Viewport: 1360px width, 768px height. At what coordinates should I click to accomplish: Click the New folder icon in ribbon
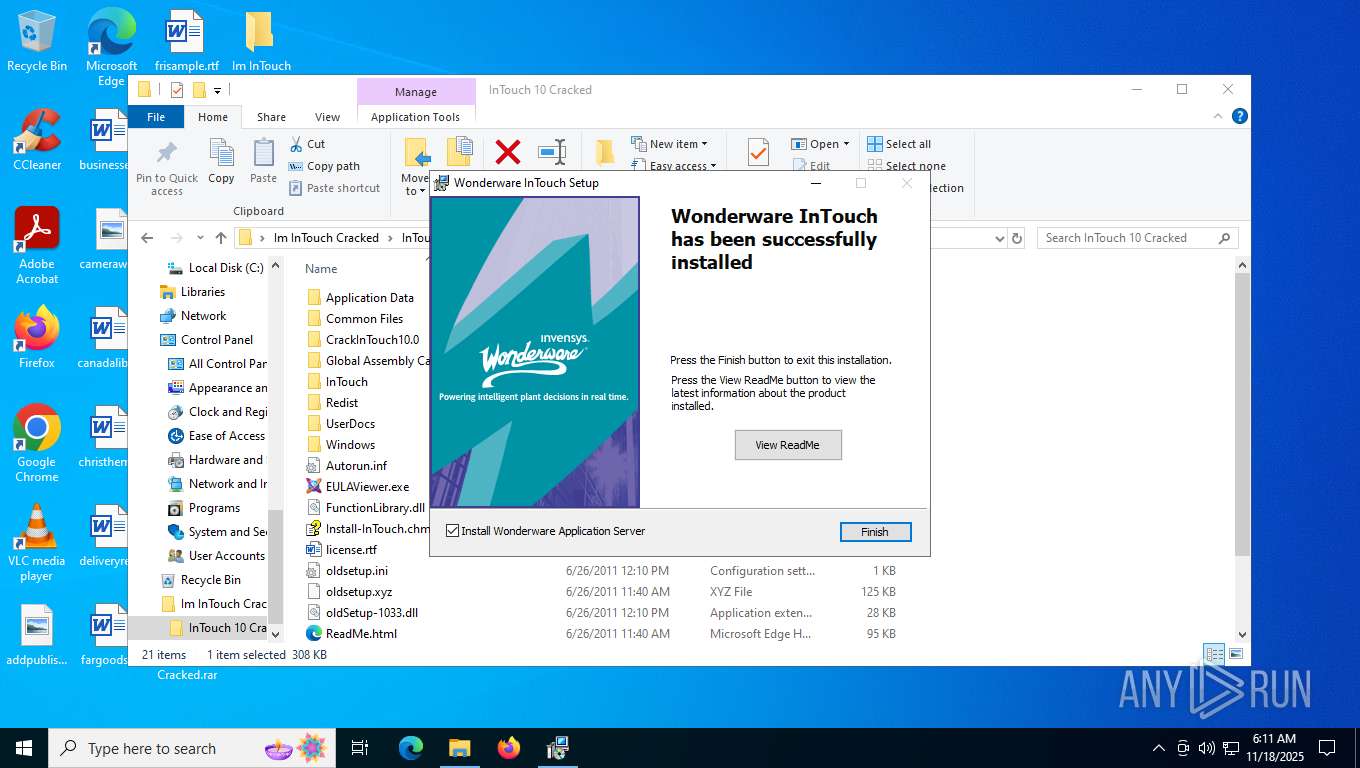(x=605, y=152)
